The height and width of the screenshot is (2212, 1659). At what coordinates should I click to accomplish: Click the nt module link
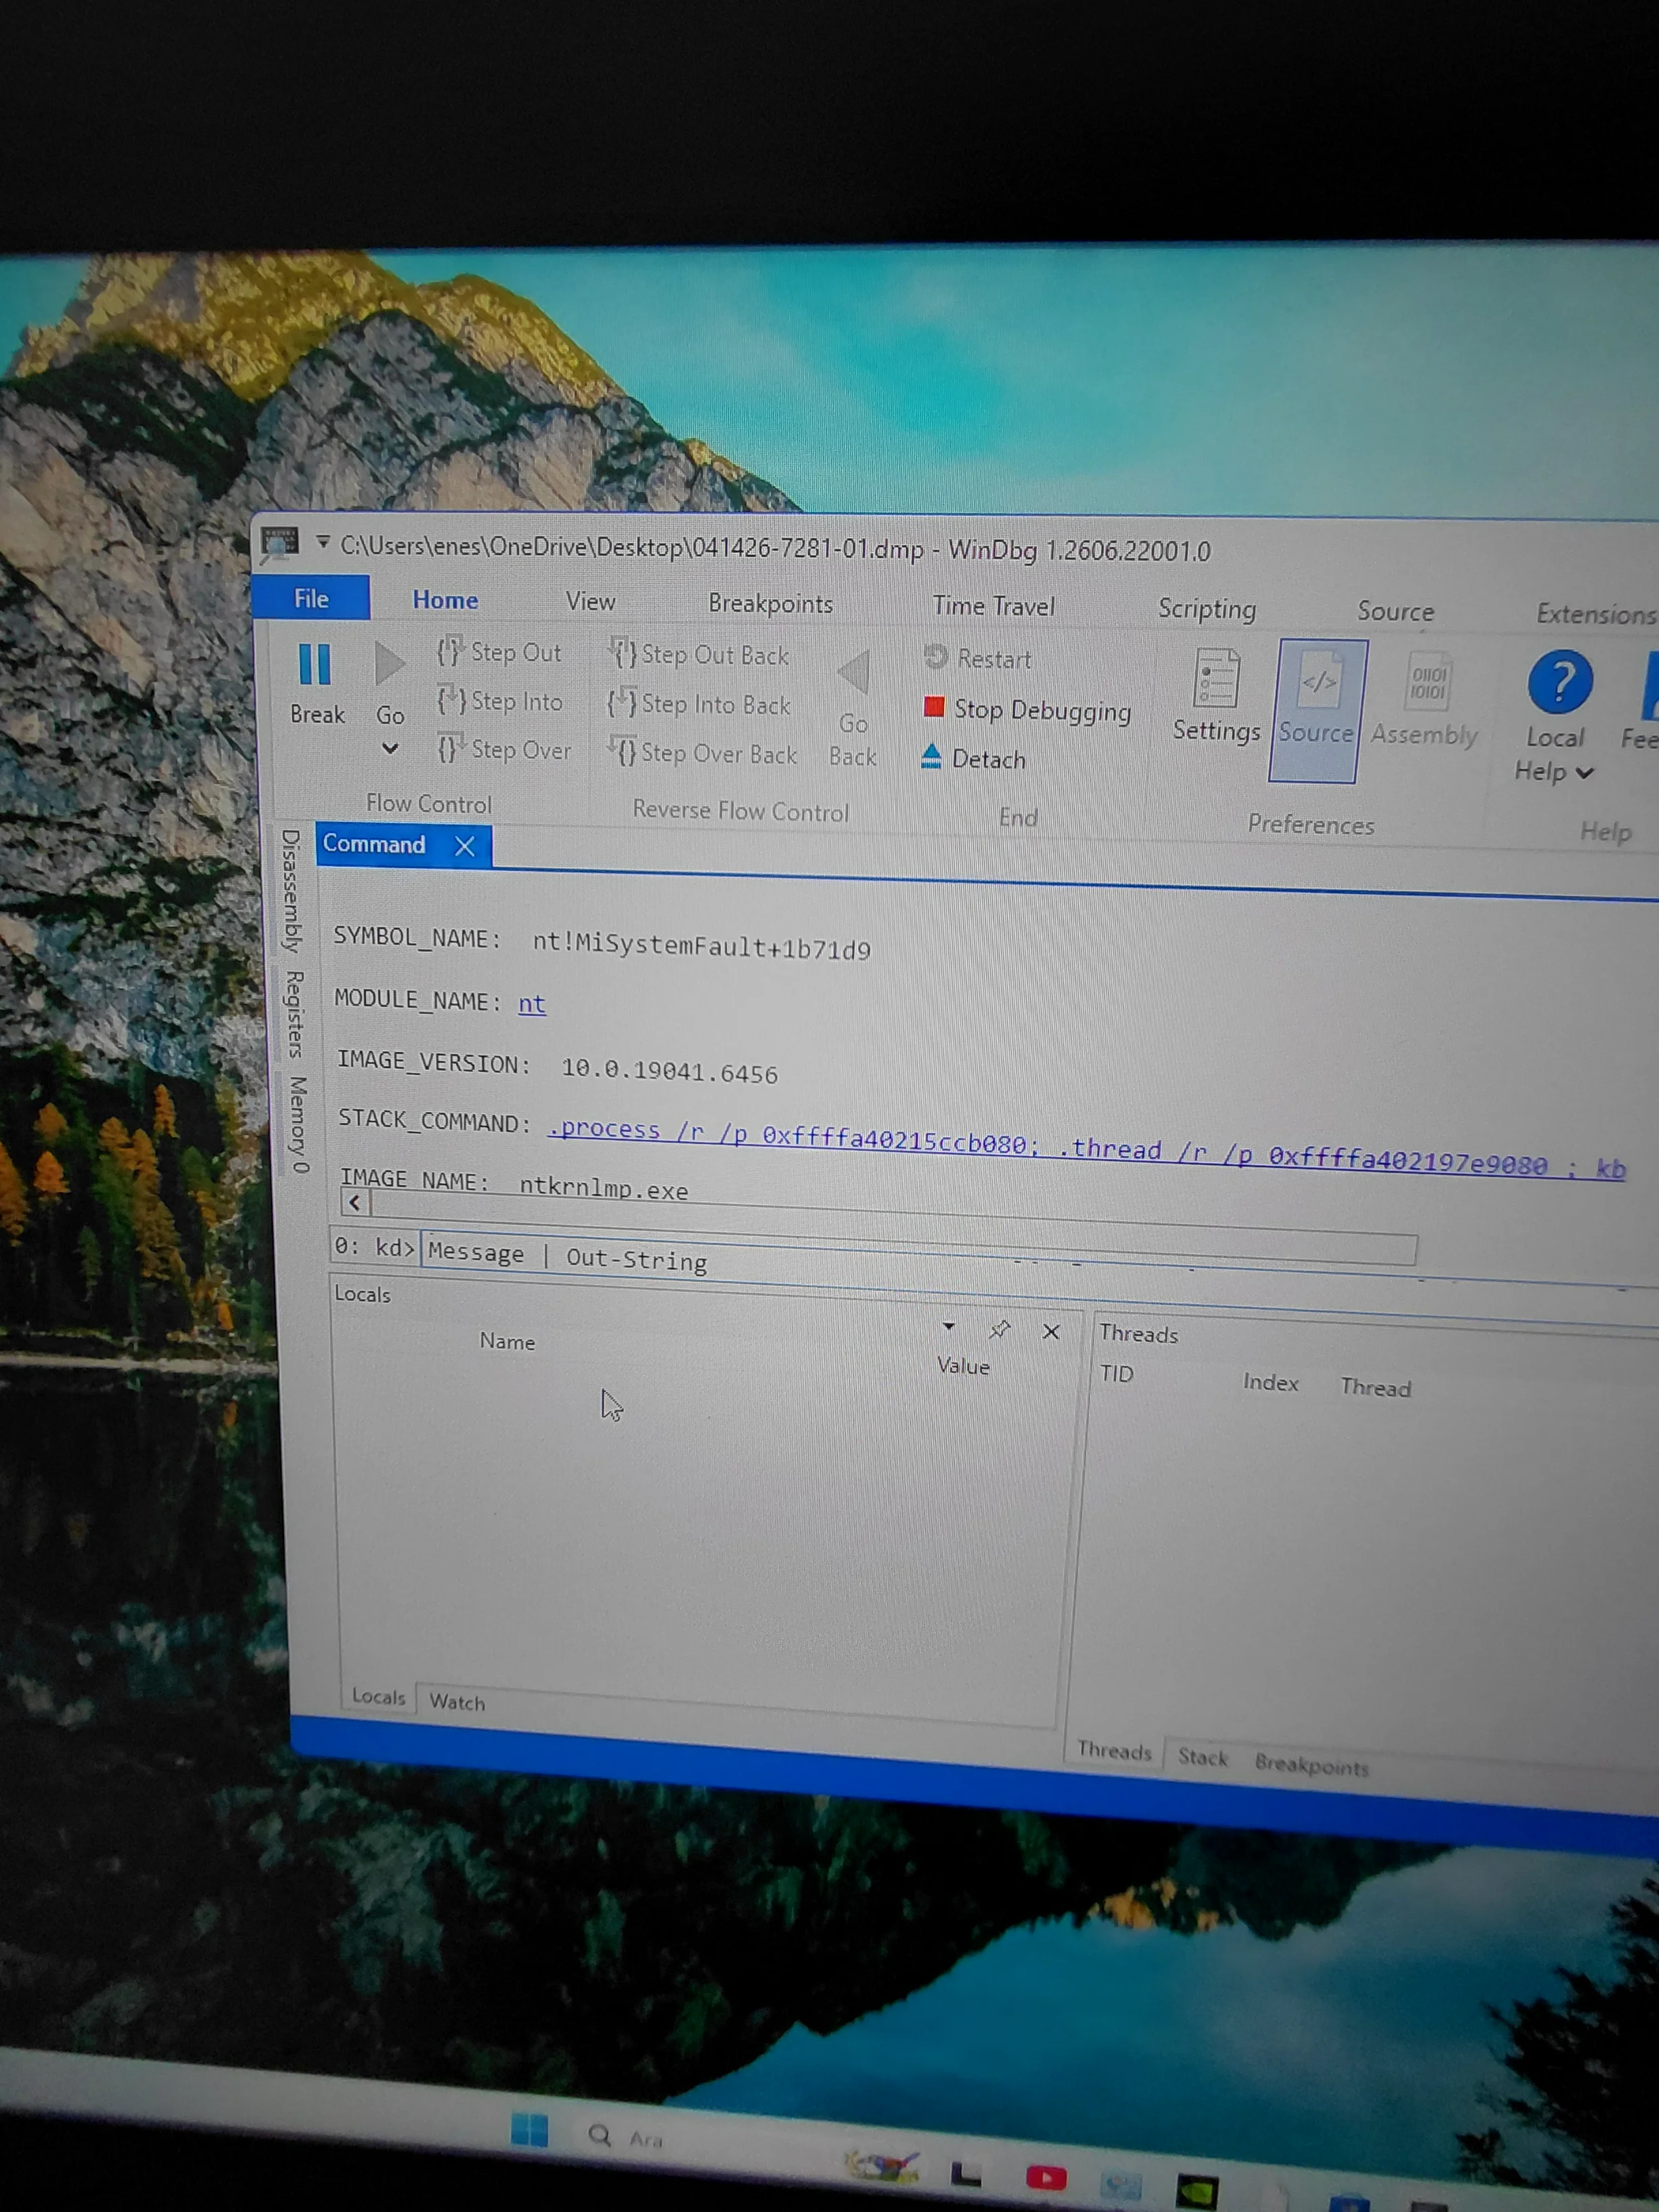click(532, 1003)
